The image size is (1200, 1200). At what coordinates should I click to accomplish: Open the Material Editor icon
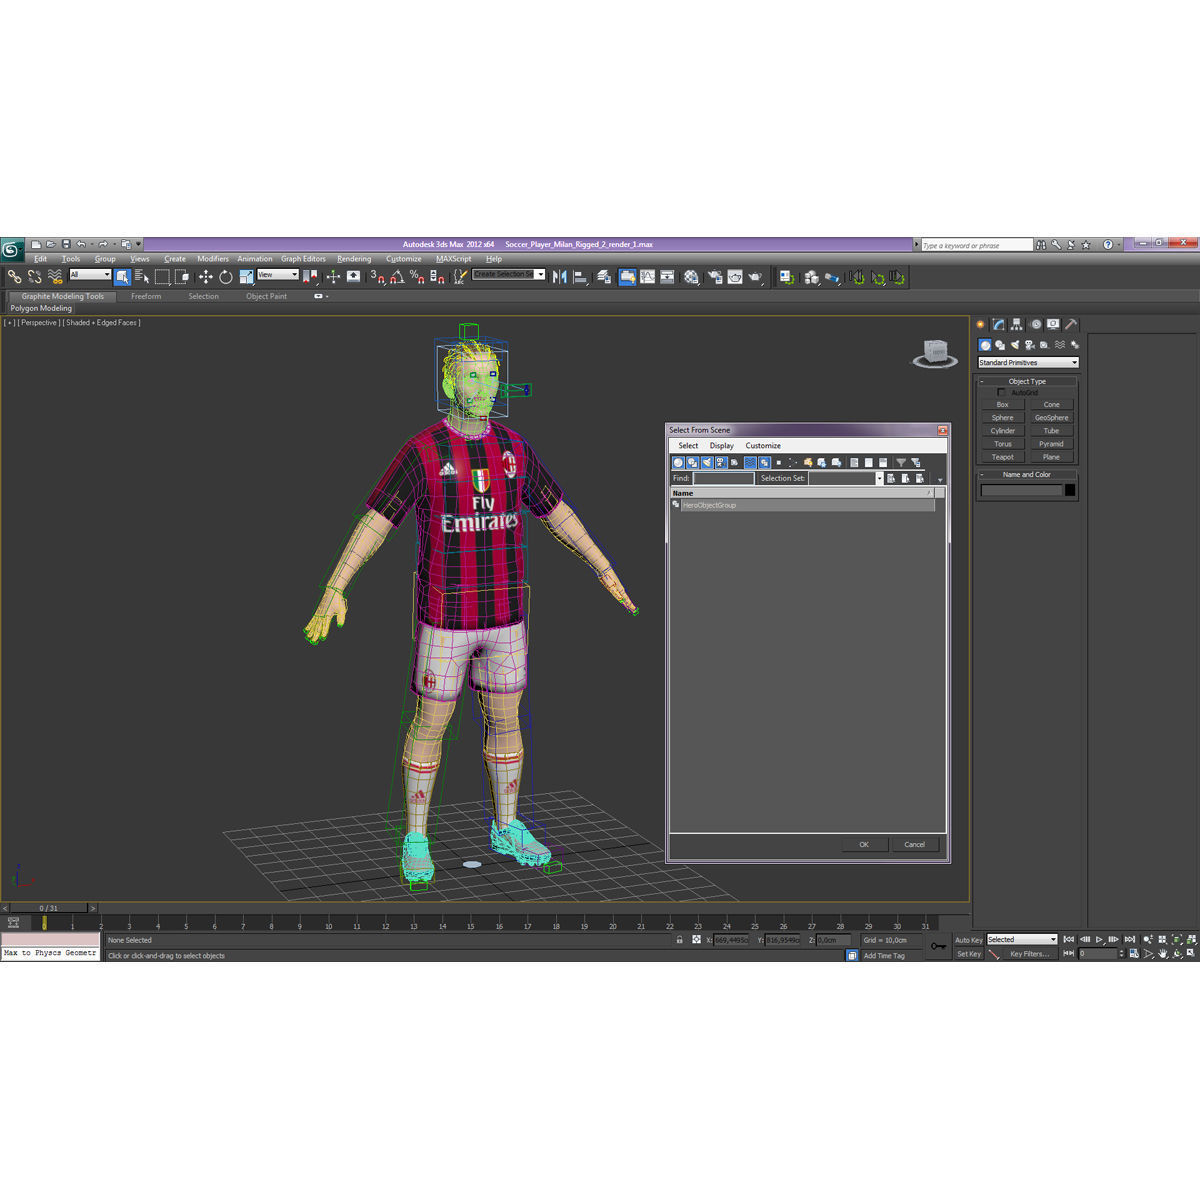(x=691, y=277)
